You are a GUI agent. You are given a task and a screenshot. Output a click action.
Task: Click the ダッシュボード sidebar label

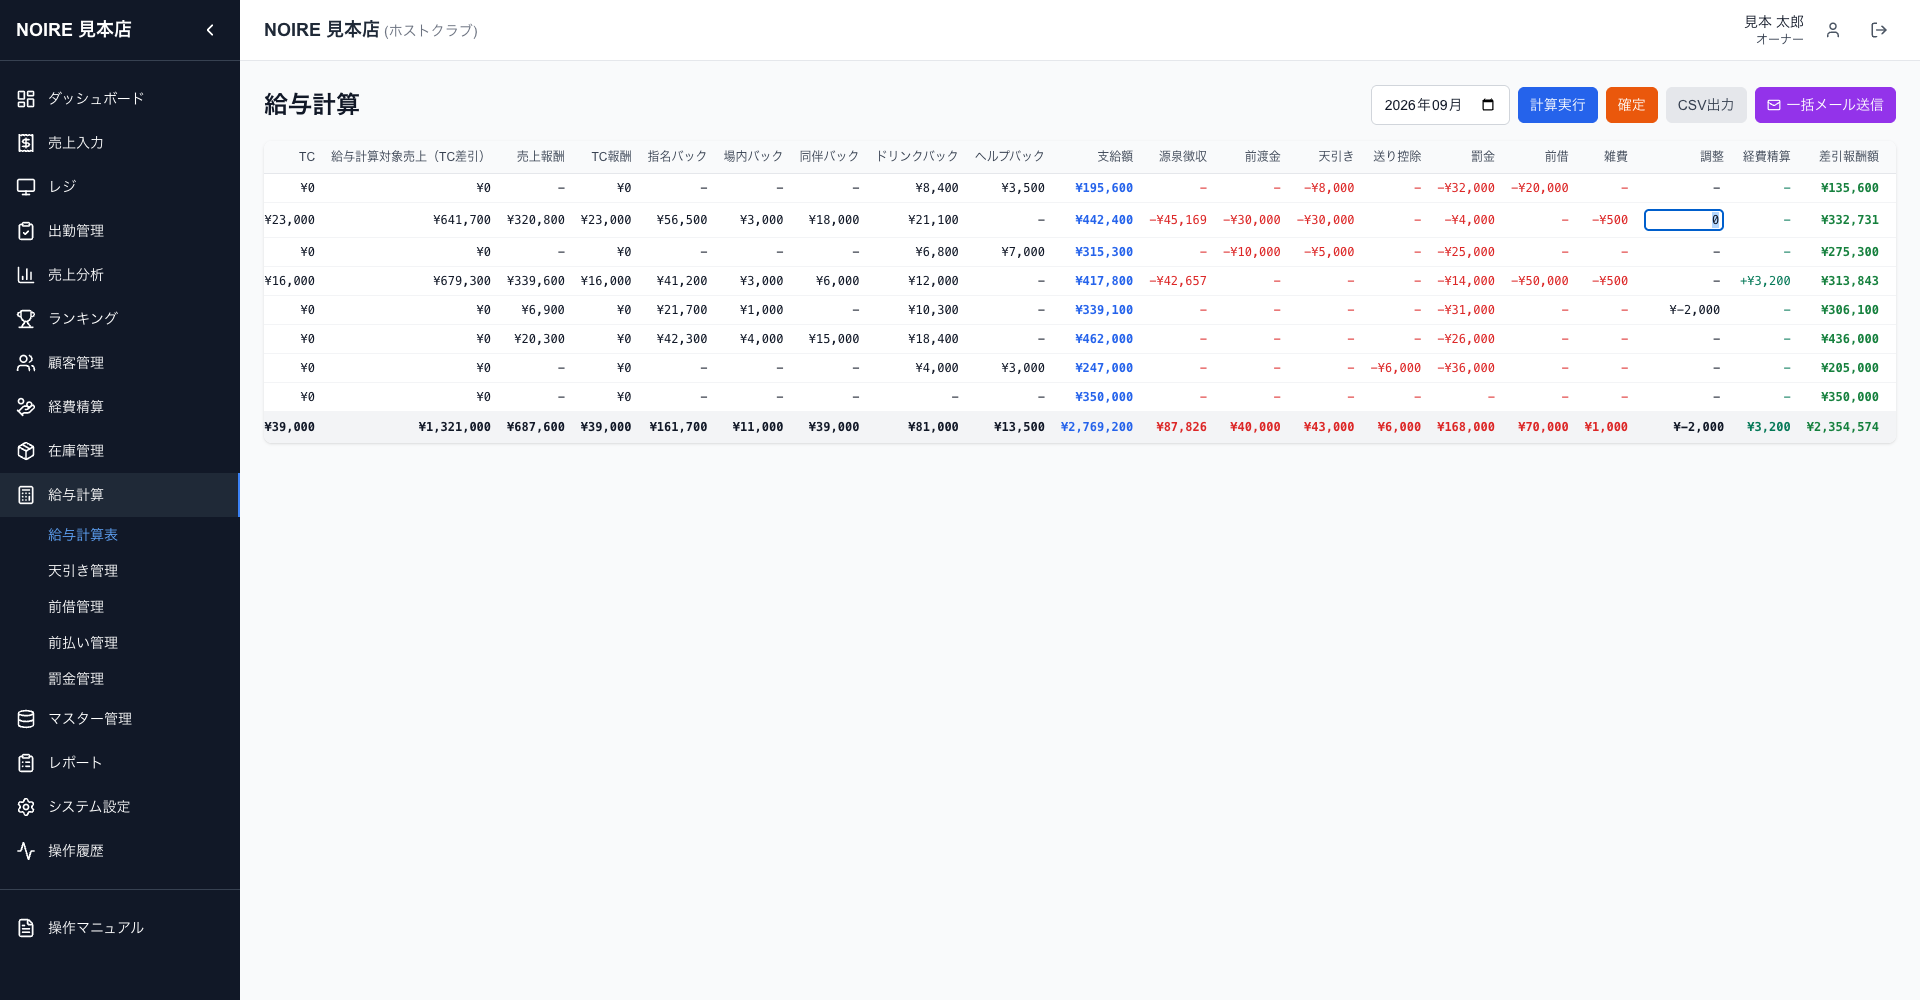(x=96, y=99)
